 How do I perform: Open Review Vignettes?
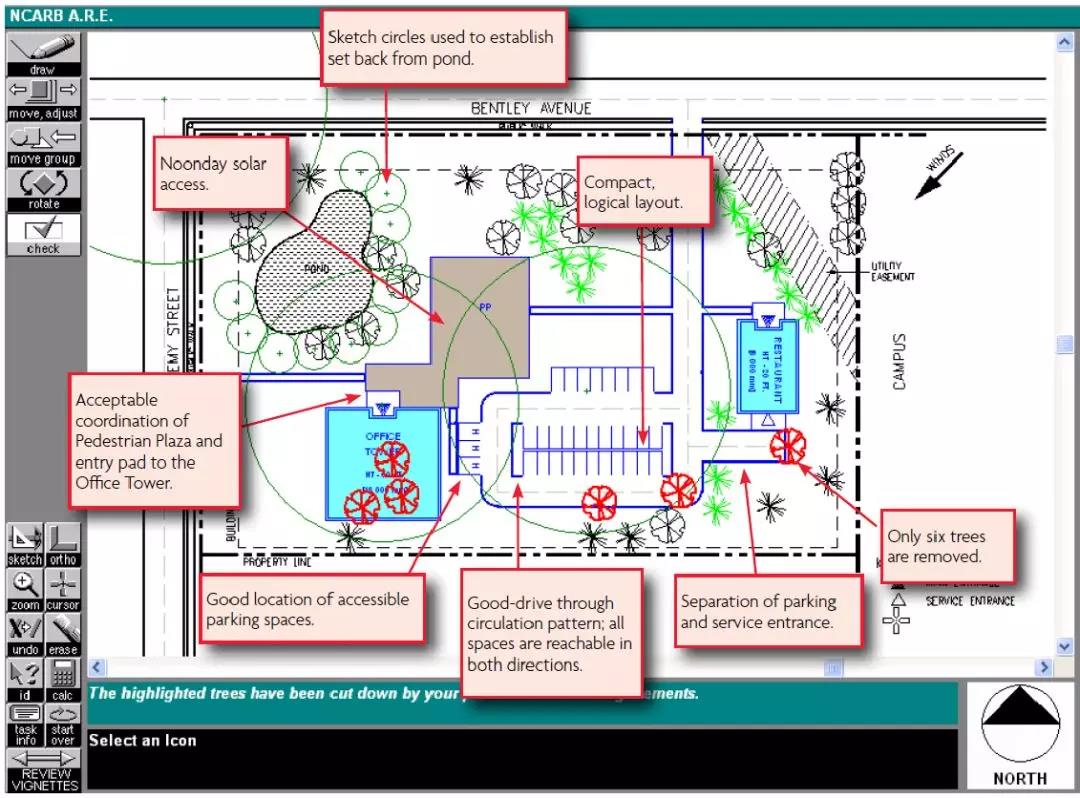(x=44, y=771)
